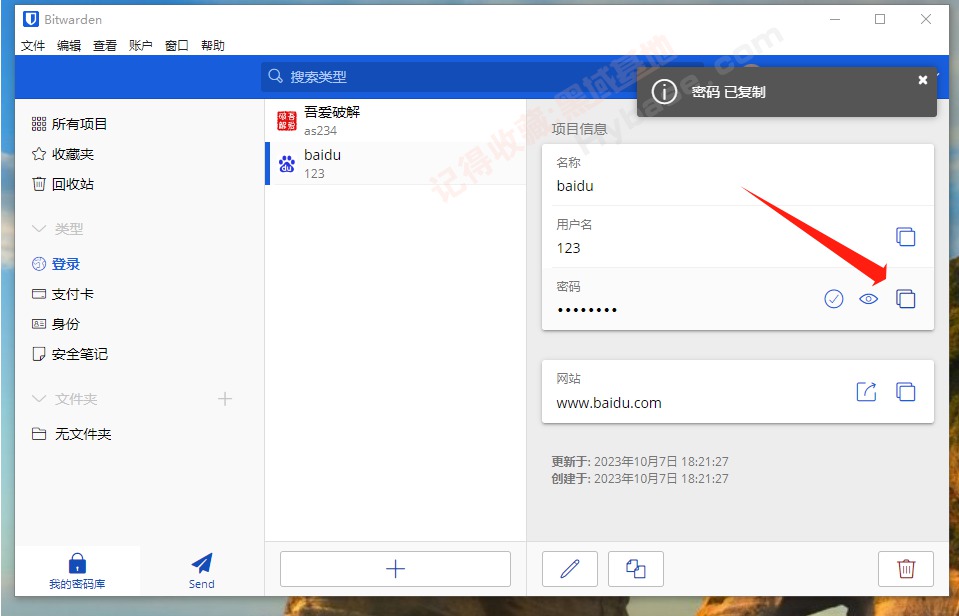Add a new item with the plus button
This screenshot has width=959, height=616.
pos(395,569)
